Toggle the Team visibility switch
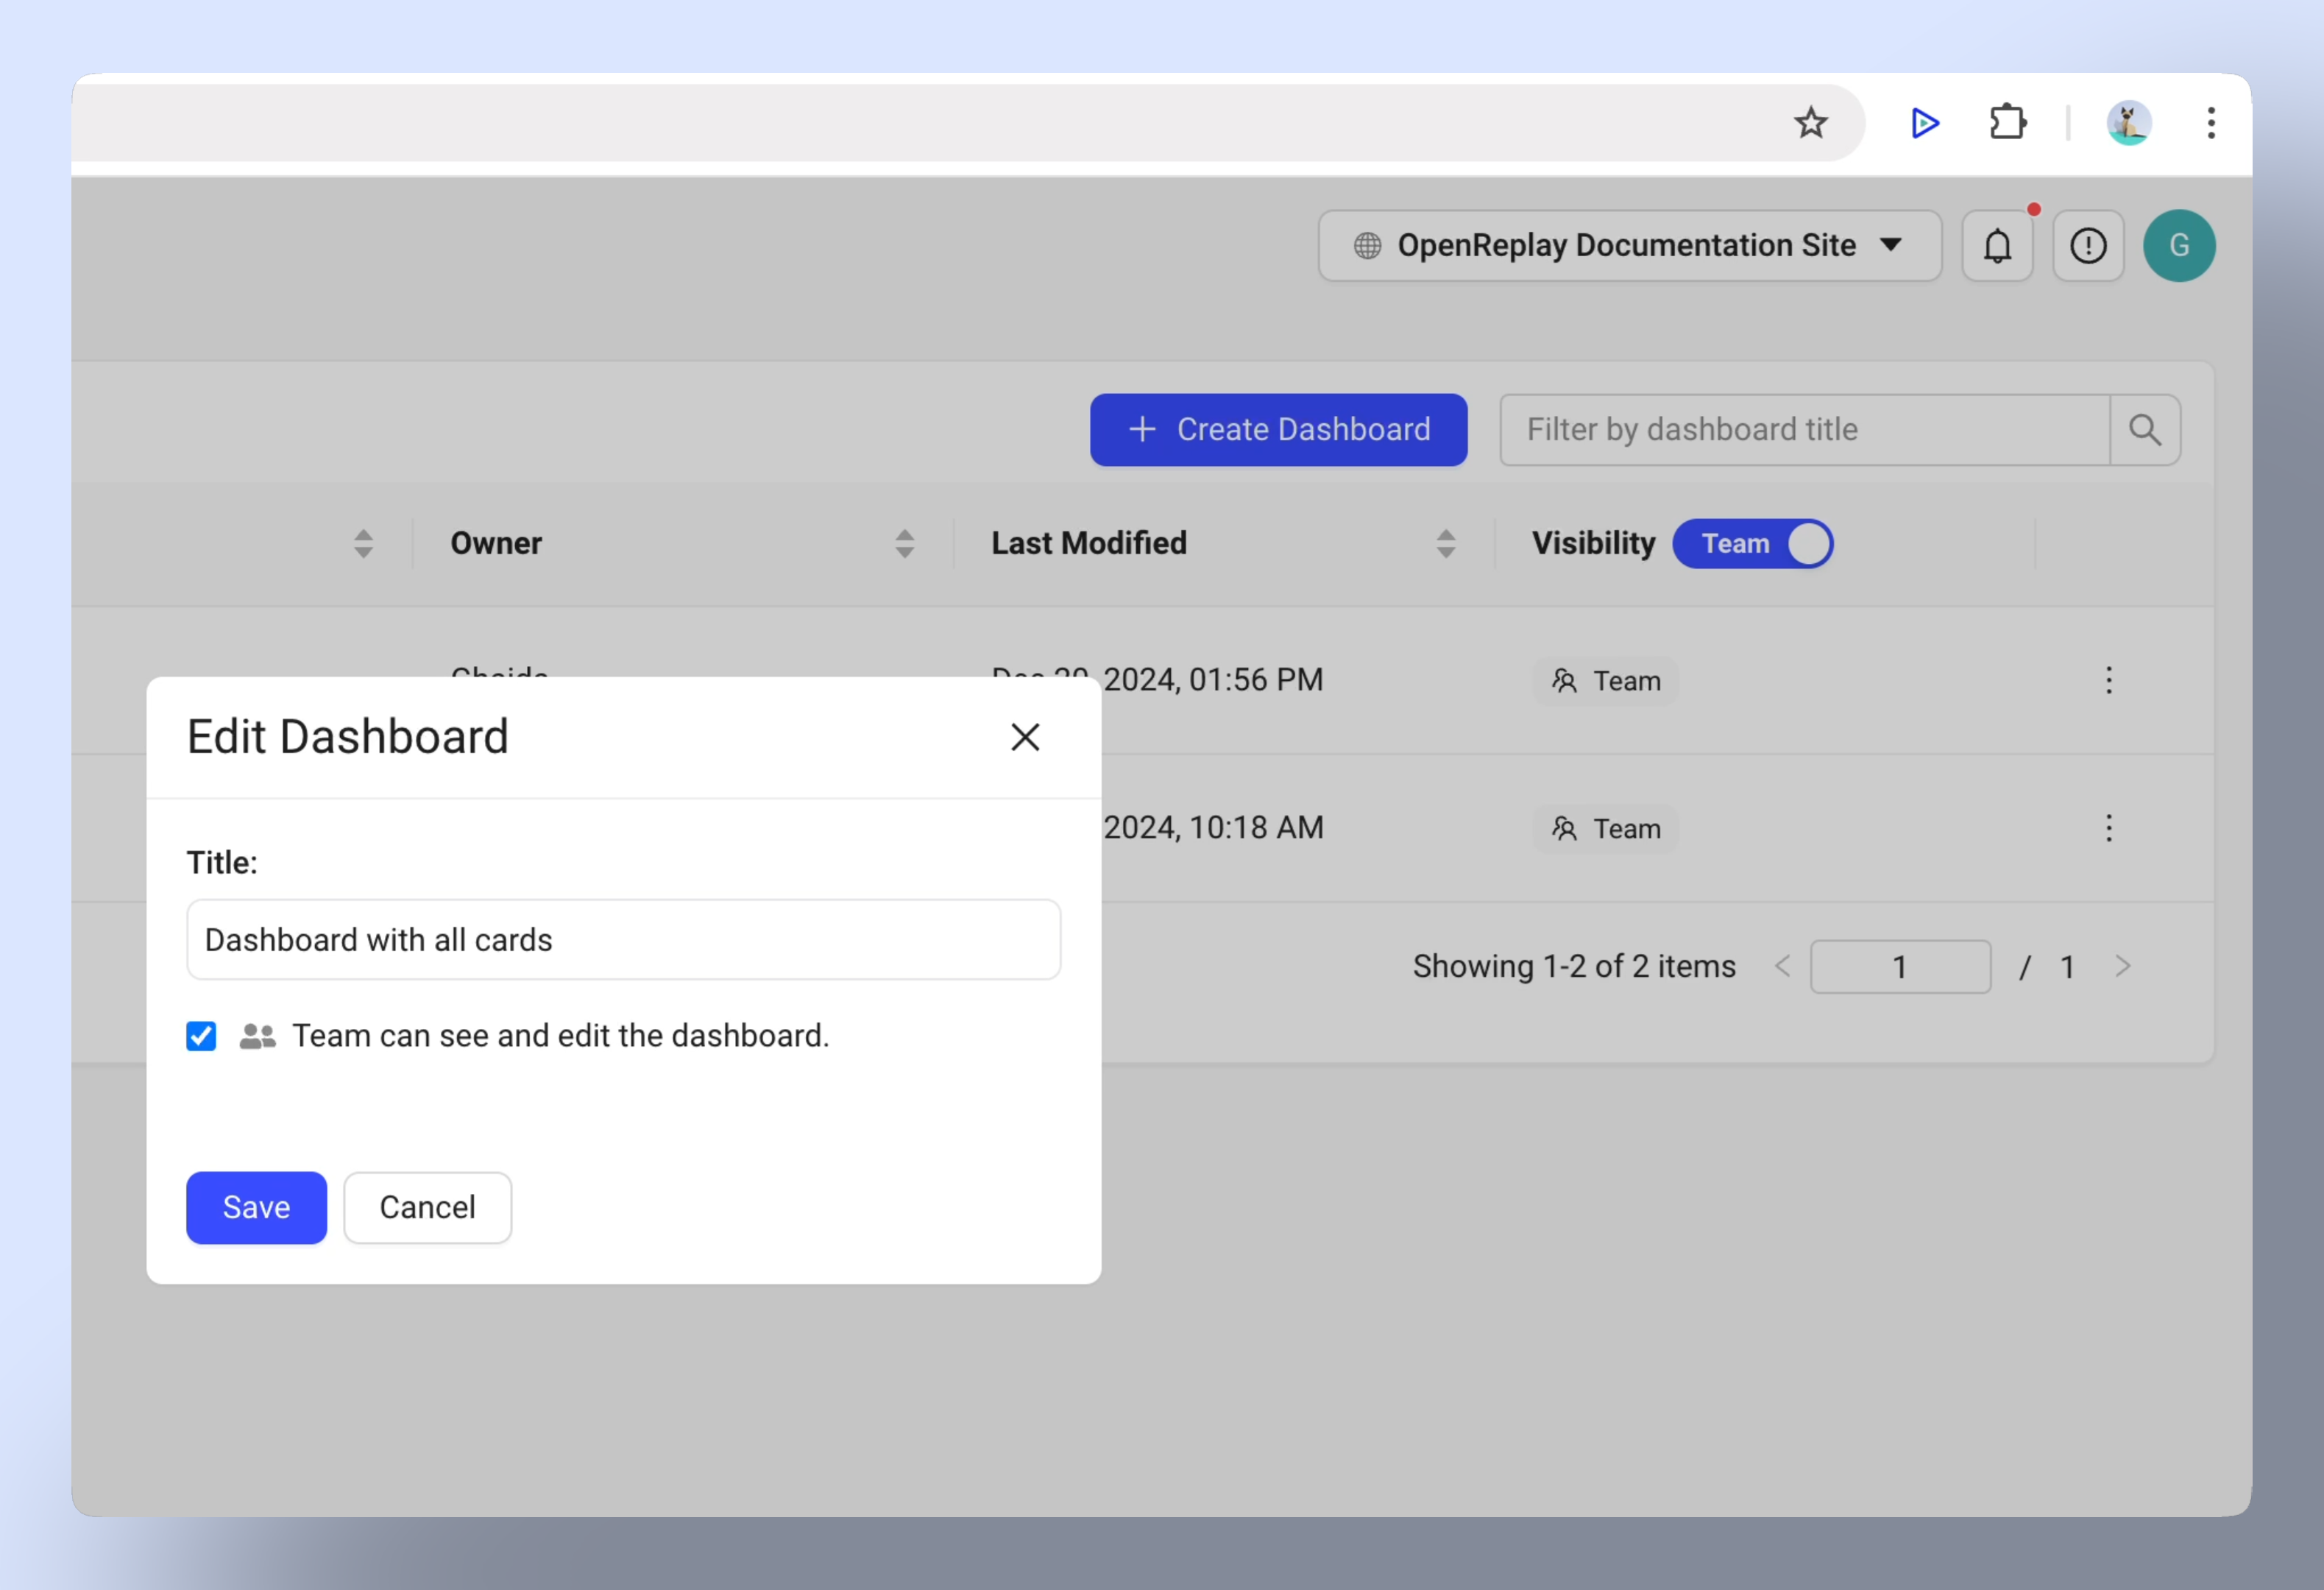 [1753, 544]
